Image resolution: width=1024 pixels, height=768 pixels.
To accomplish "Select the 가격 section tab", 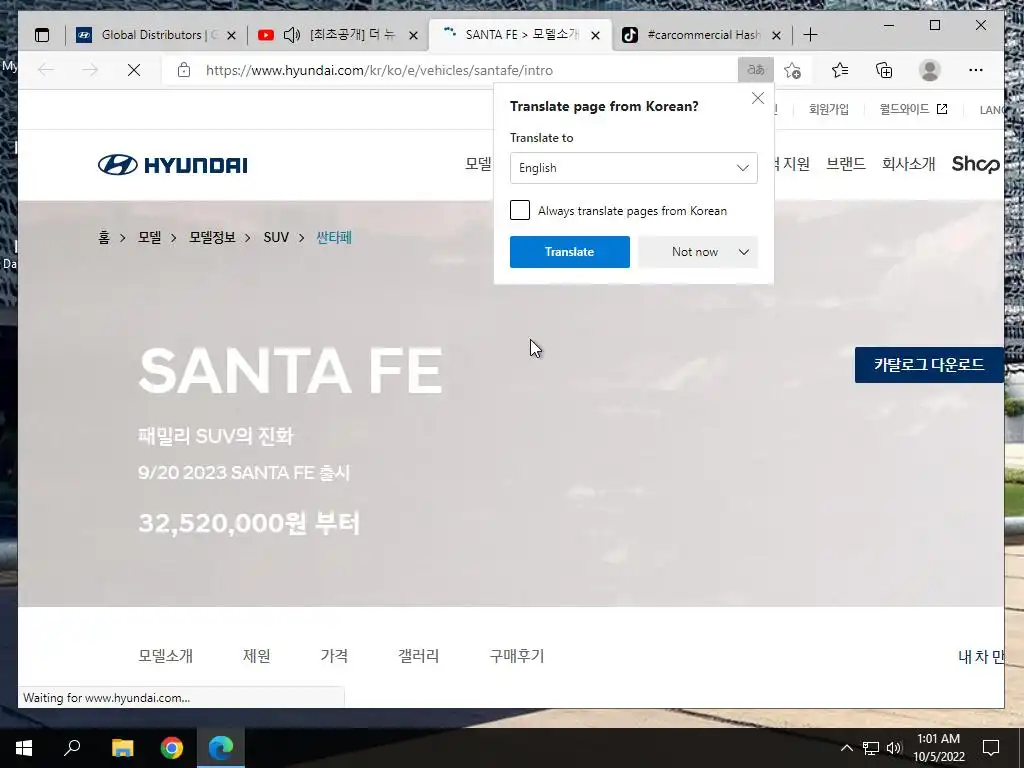I will click(334, 656).
